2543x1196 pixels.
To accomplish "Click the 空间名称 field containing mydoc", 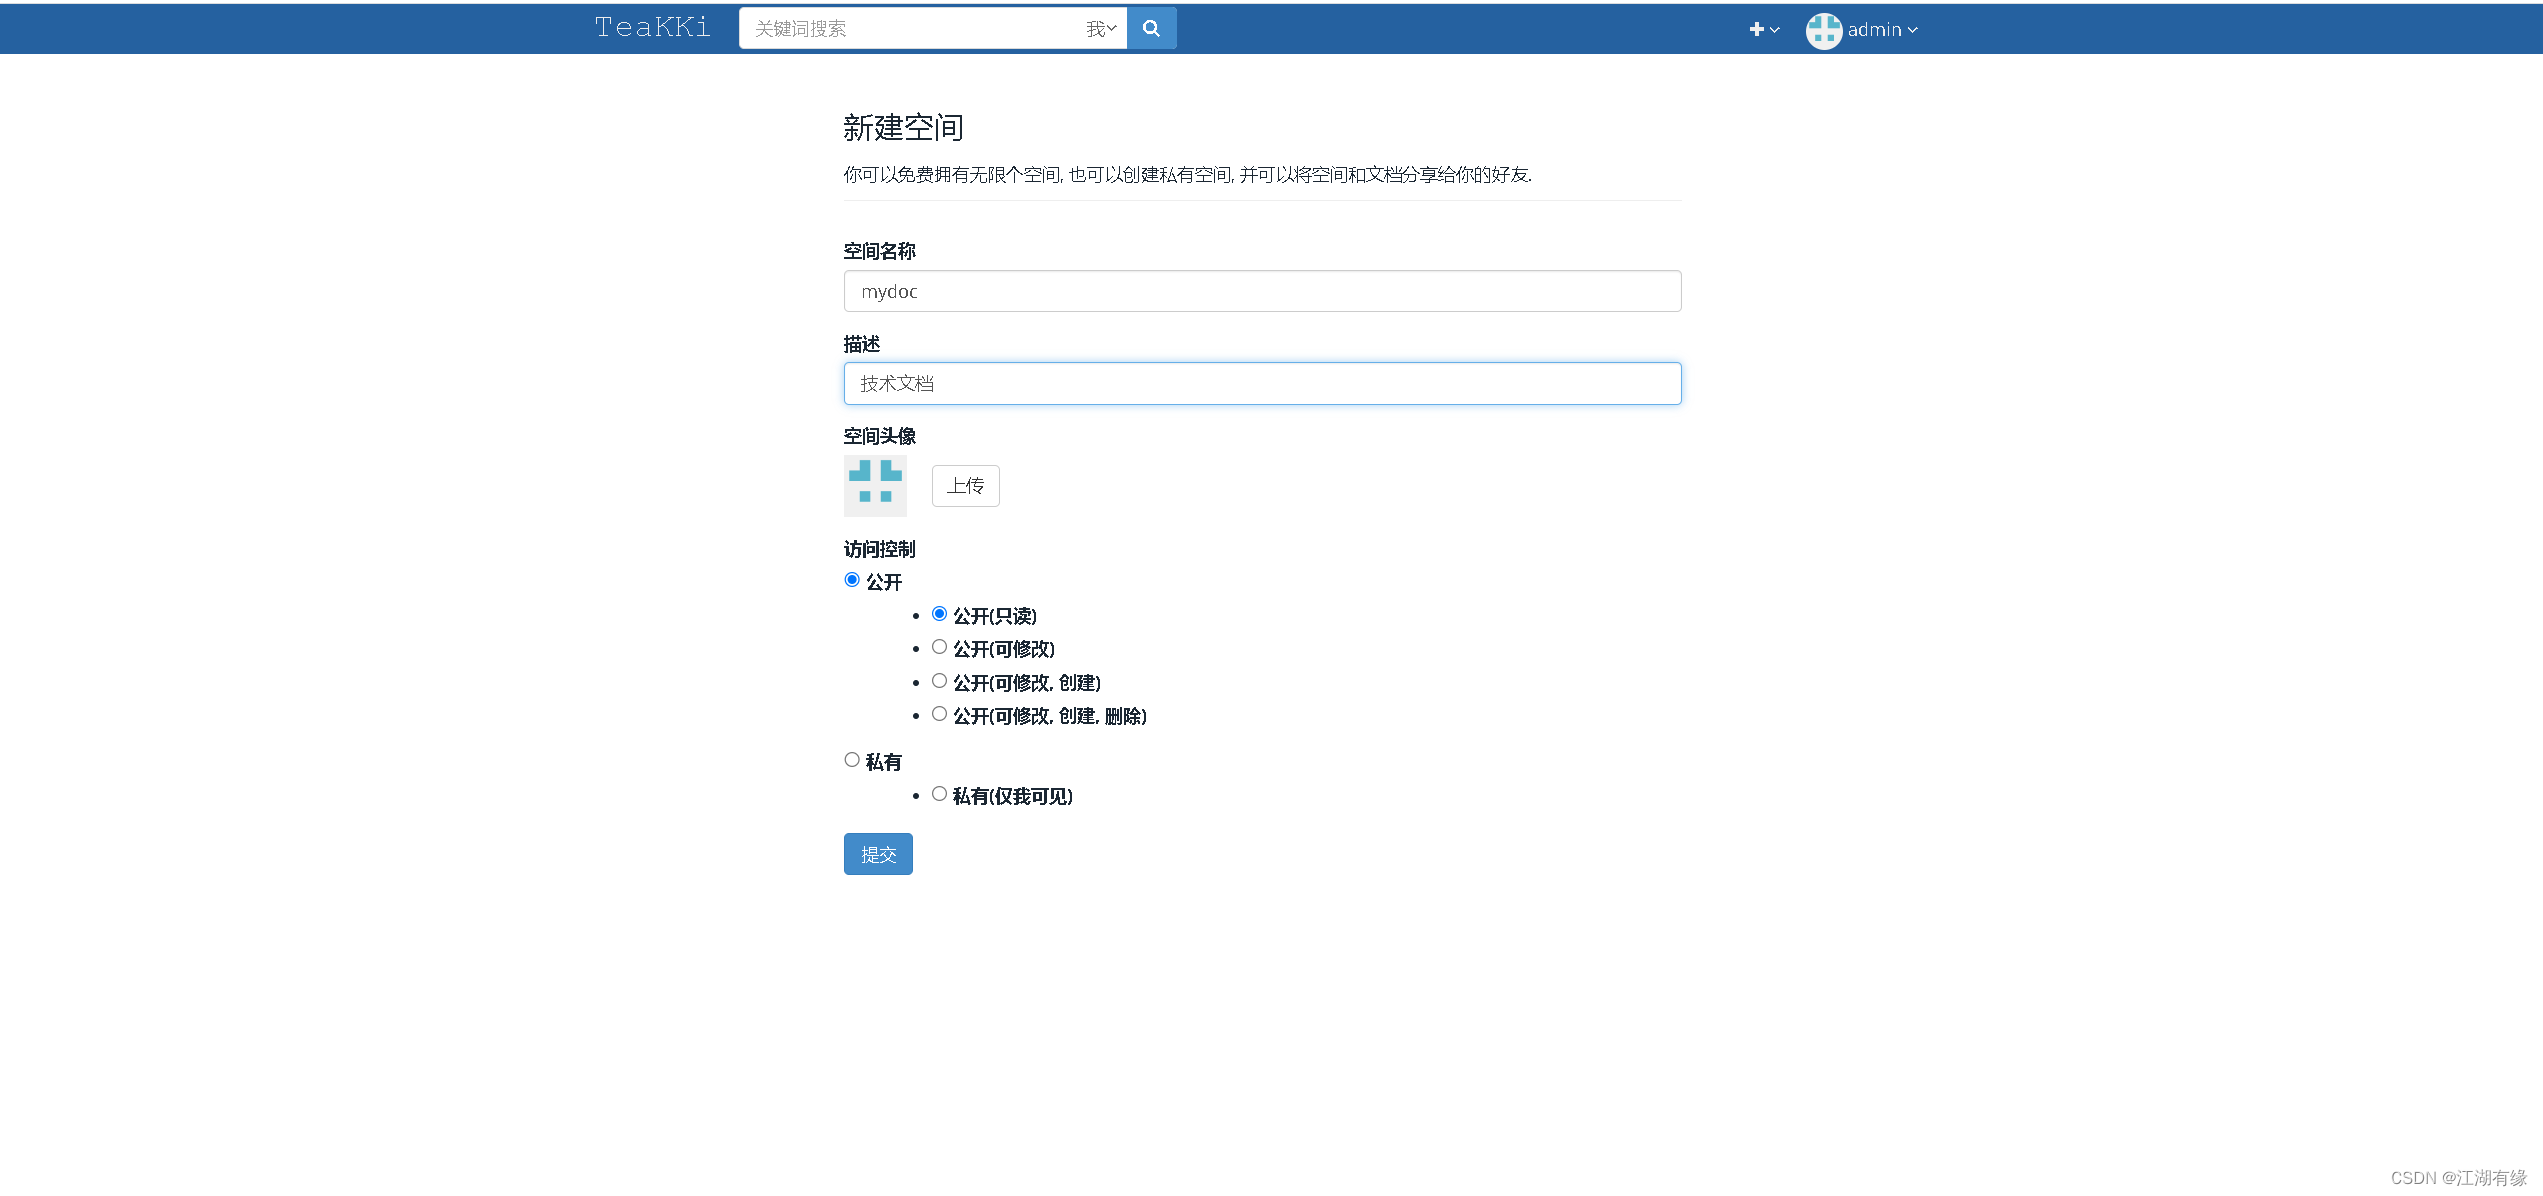I will (x=1261, y=291).
